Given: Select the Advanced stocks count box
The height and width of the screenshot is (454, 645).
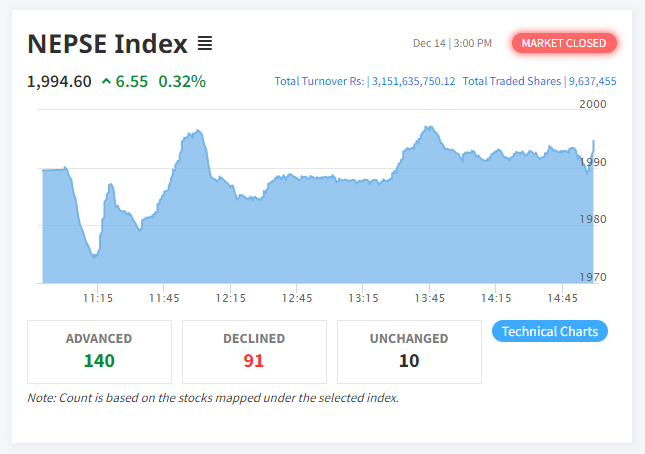Looking at the screenshot, I should coord(99,351).
